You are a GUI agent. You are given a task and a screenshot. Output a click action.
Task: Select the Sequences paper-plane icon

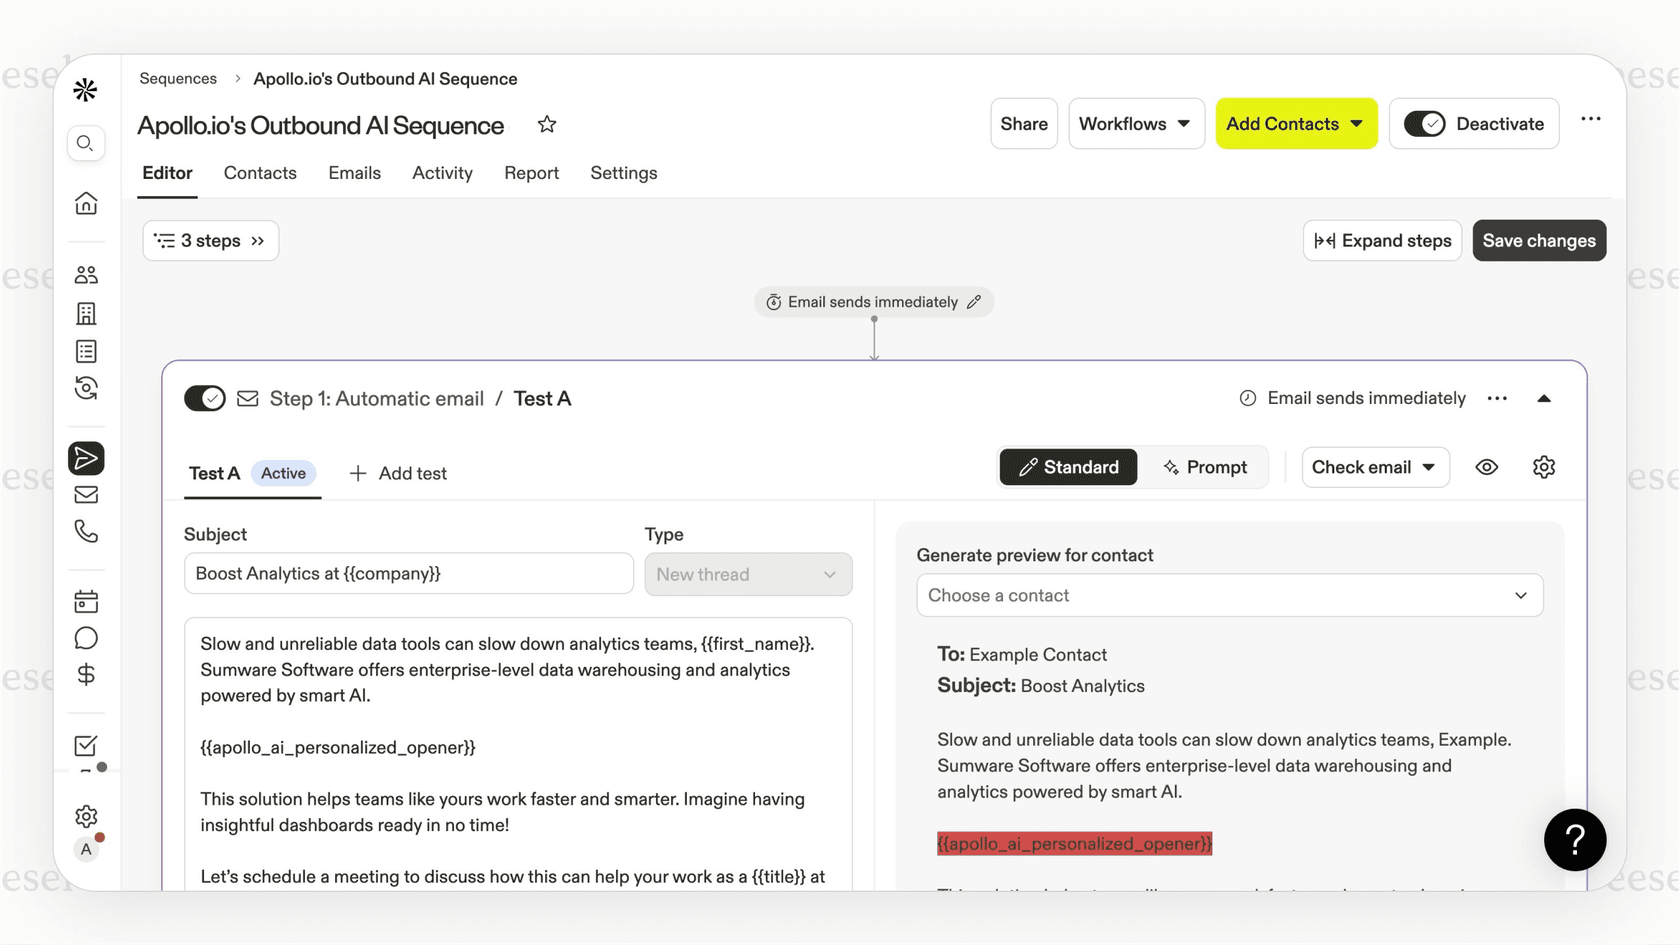(86, 458)
